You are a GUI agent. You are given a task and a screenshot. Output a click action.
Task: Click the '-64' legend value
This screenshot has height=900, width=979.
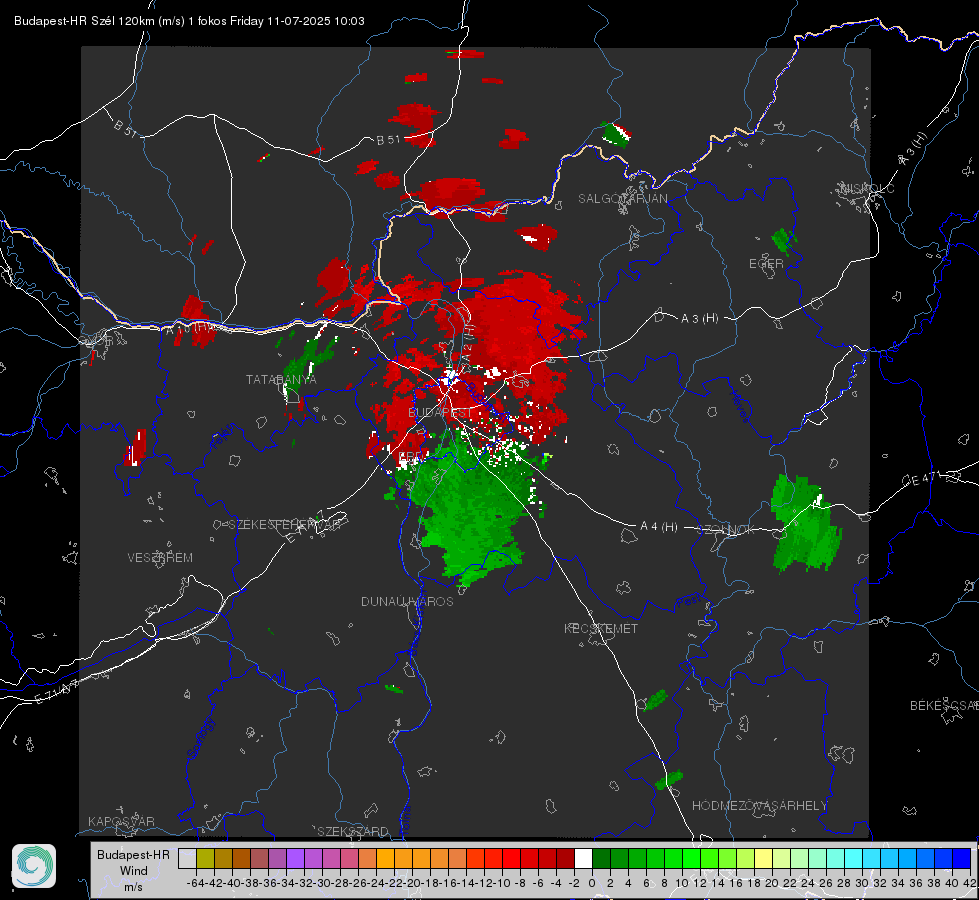pos(196,883)
